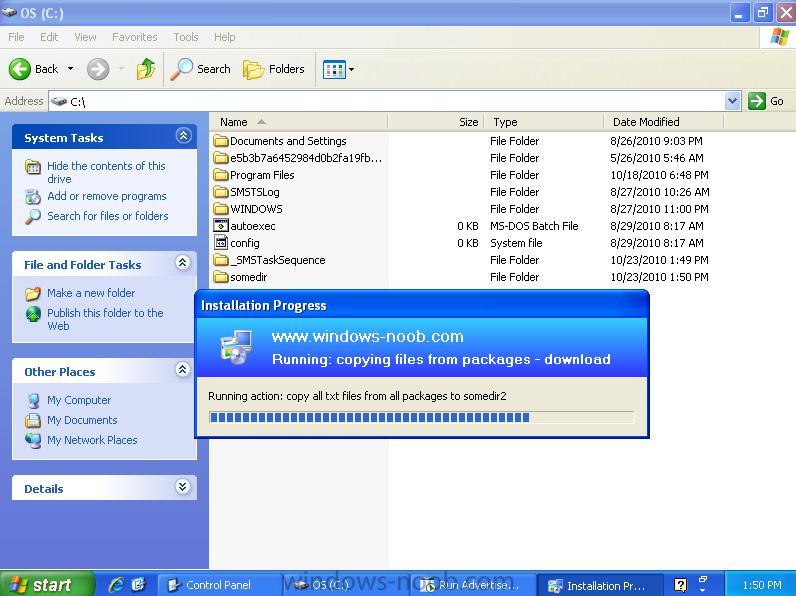Click the second quick launch browser icon
Screen dimensions: 796x596
(x=139, y=585)
